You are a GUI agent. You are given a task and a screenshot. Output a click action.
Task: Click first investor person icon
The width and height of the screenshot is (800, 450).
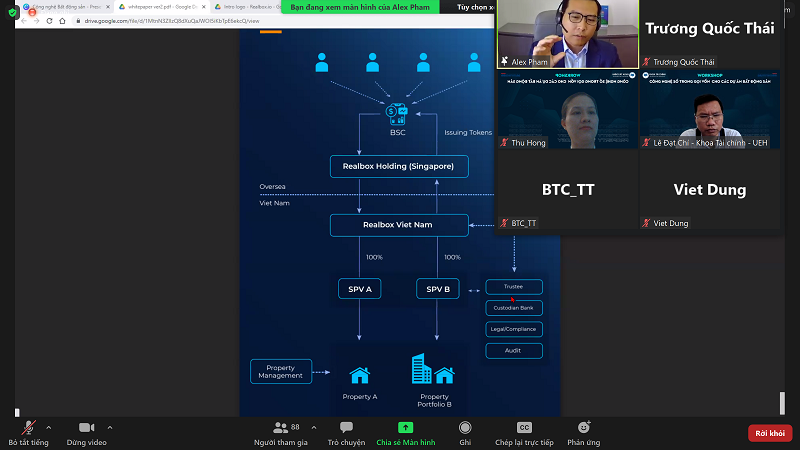click(x=322, y=62)
